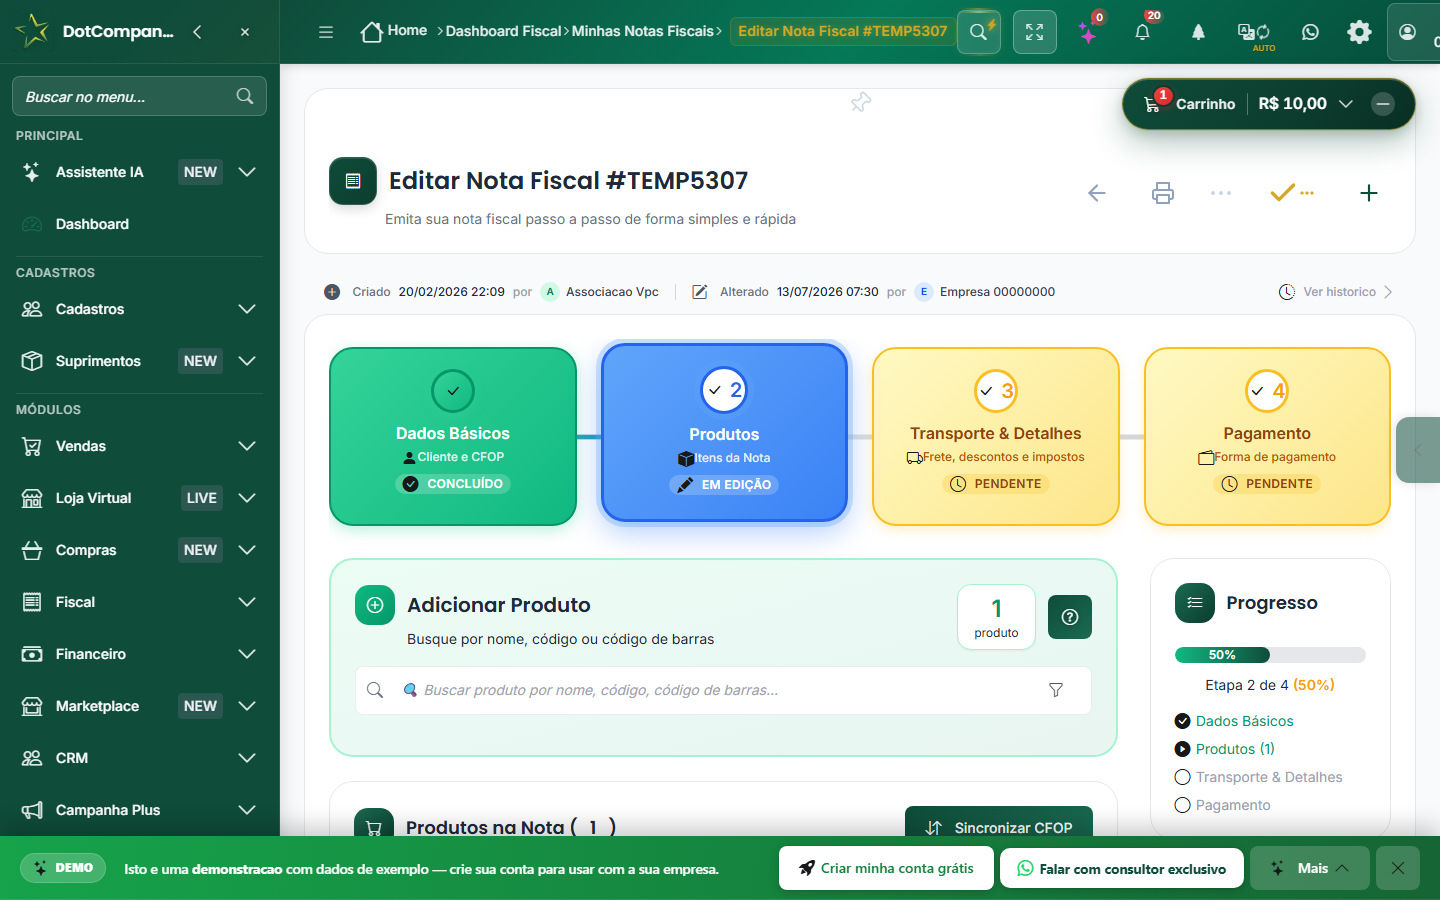Click the DEMO badge

(x=64, y=868)
